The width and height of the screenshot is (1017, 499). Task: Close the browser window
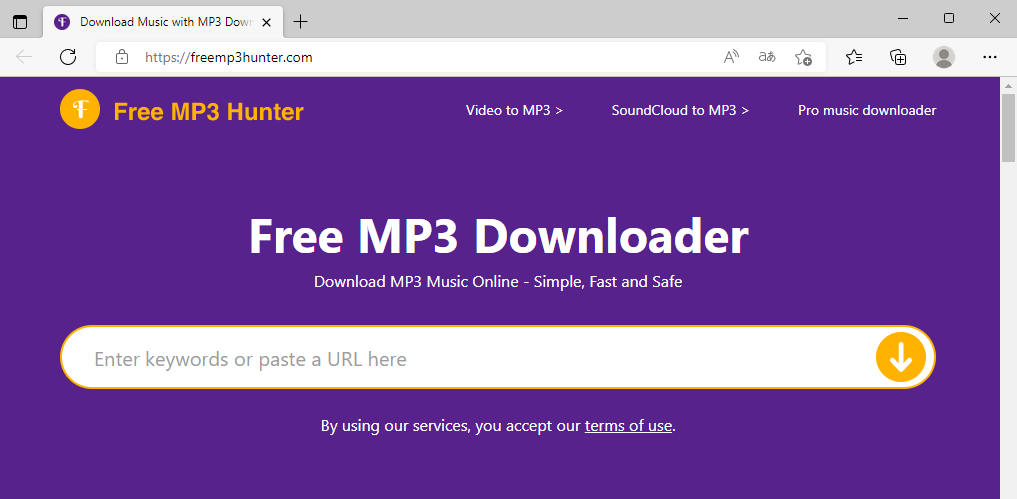pos(994,19)
